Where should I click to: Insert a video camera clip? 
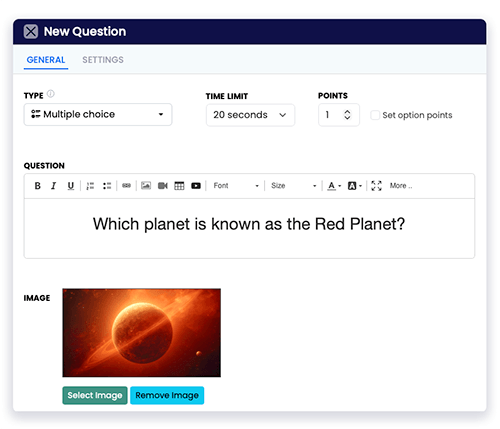tap(163, 186)
